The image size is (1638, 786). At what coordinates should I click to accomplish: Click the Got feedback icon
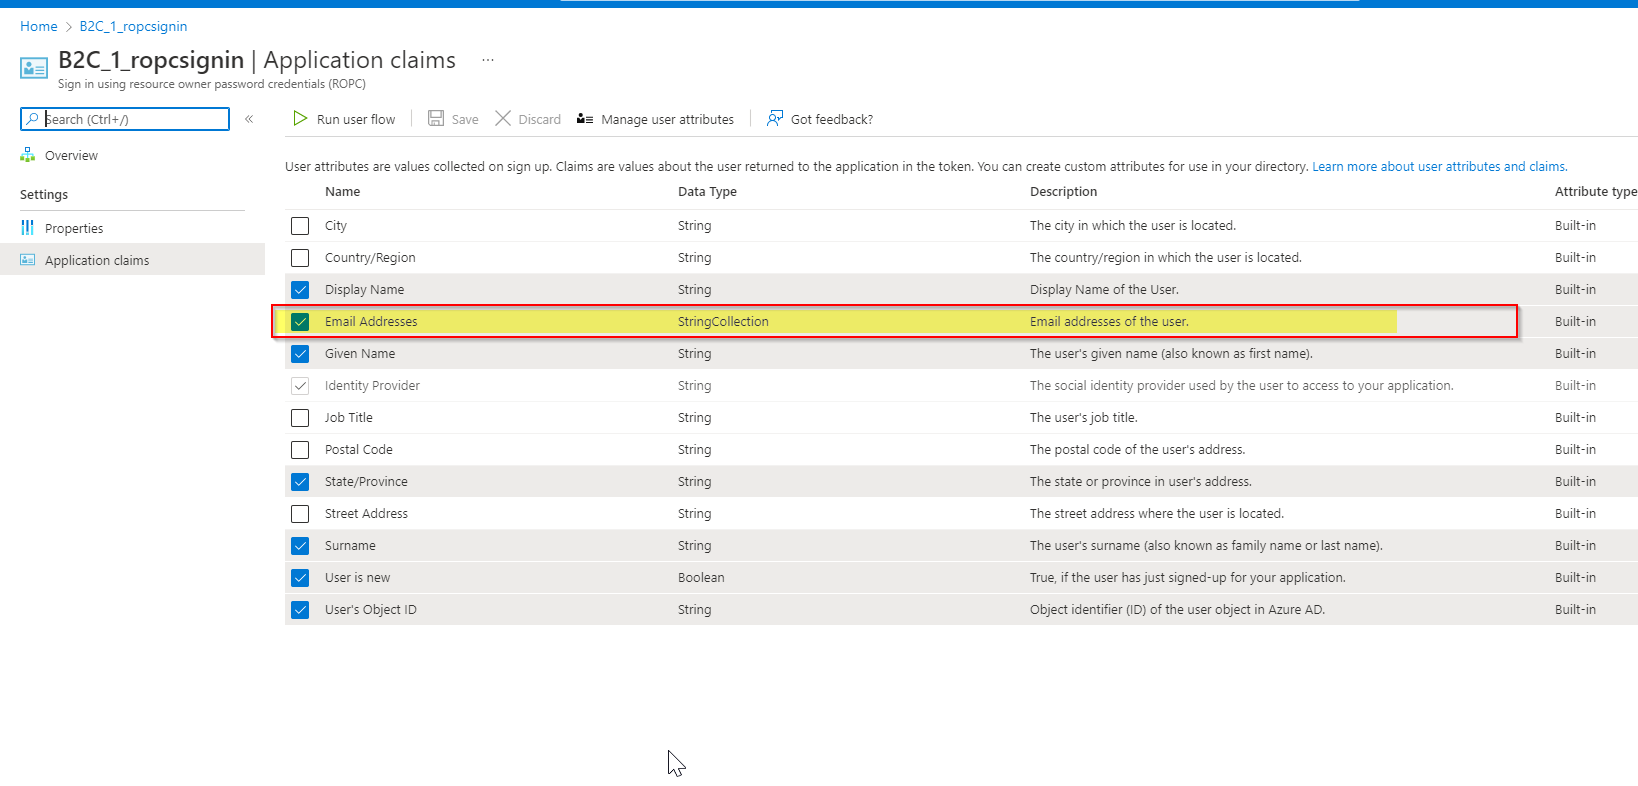pos(775,119)
